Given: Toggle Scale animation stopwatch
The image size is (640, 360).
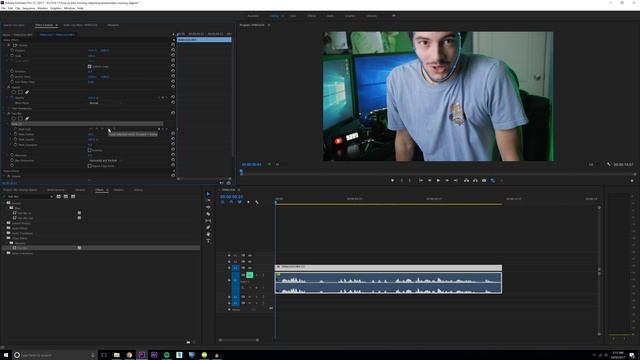Looking at the screenshot, I should (x=12, y=56).
